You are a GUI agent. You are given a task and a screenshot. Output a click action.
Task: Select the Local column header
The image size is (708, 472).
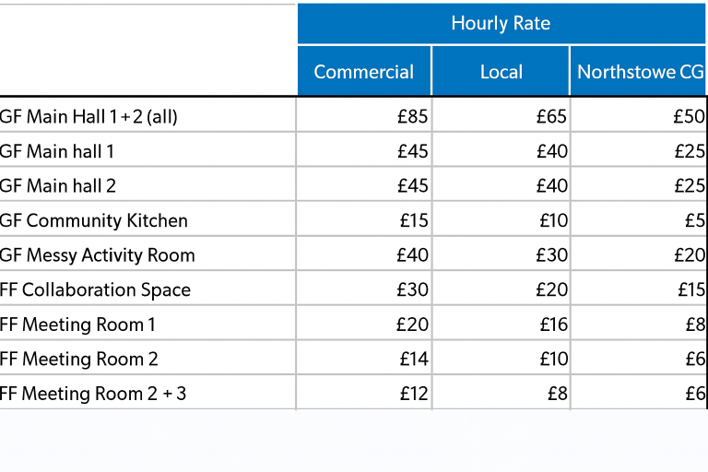pos(501,72)
